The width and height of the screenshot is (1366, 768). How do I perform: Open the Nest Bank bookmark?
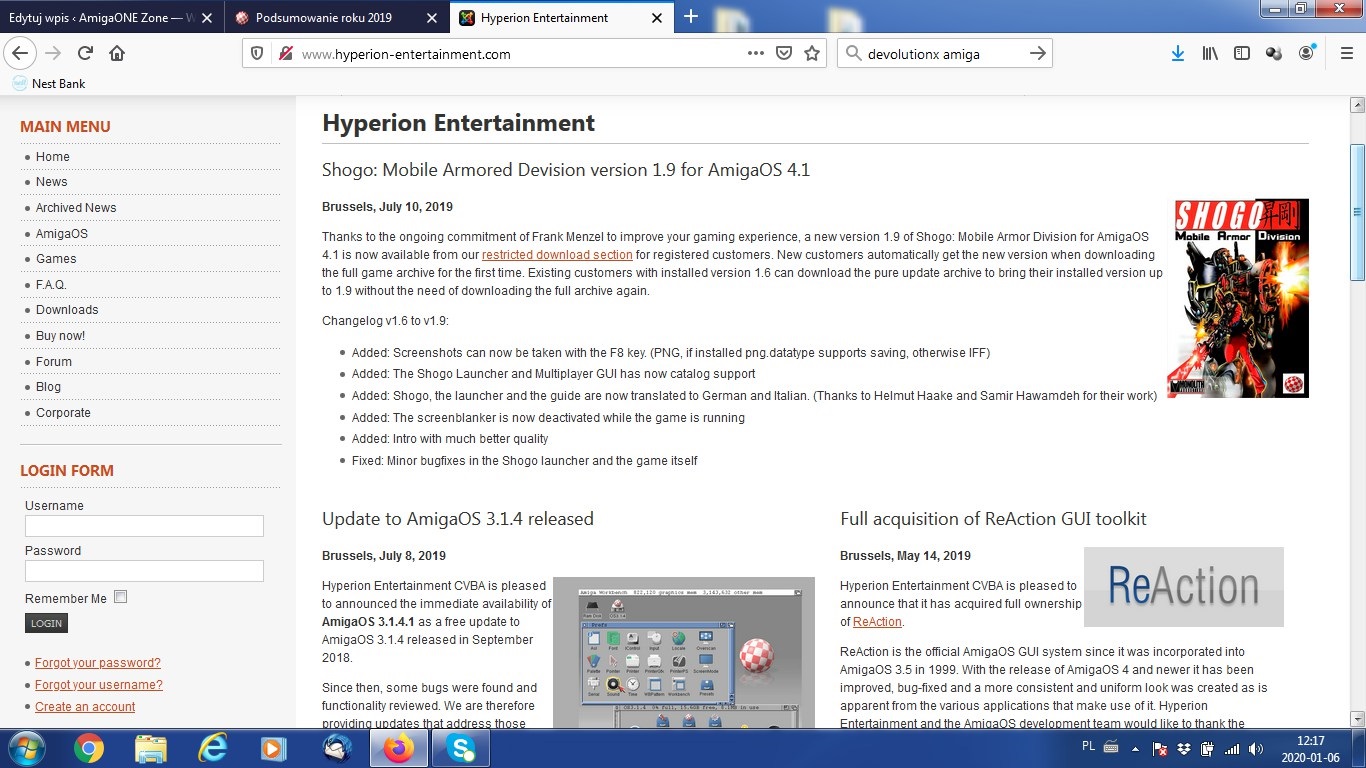coord(49,84)
